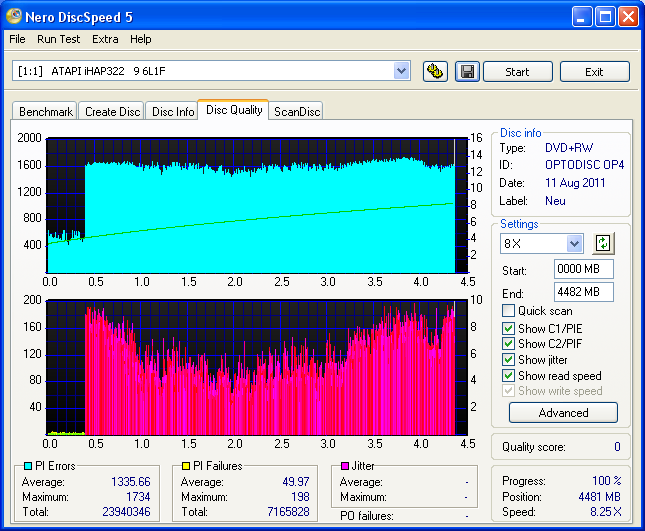The height and width of the screenshot is (531, 645).
Task: Click the magenta Jitter legend swatch
Action: (x=345, y=466)
